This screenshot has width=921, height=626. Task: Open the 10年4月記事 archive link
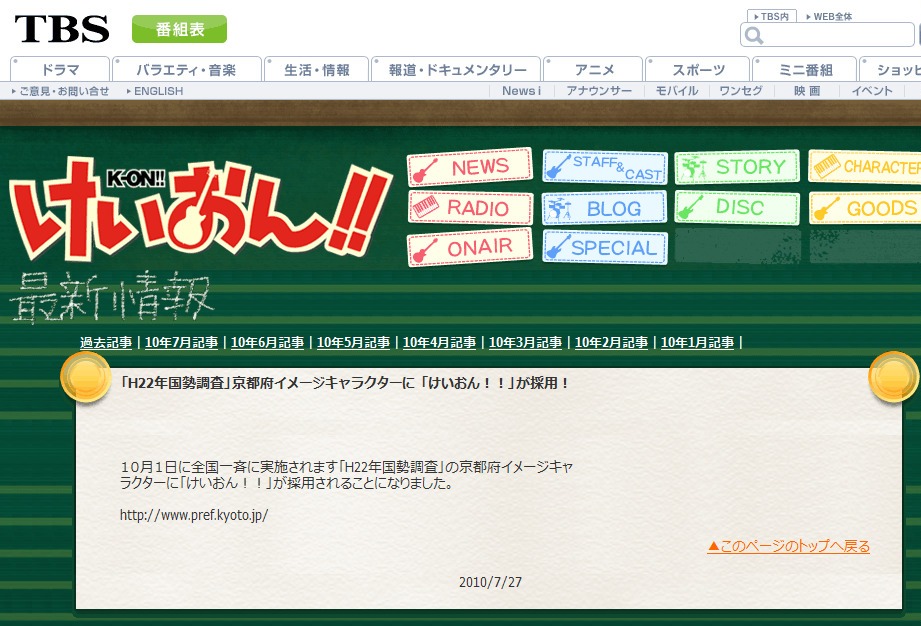(439, 342)
